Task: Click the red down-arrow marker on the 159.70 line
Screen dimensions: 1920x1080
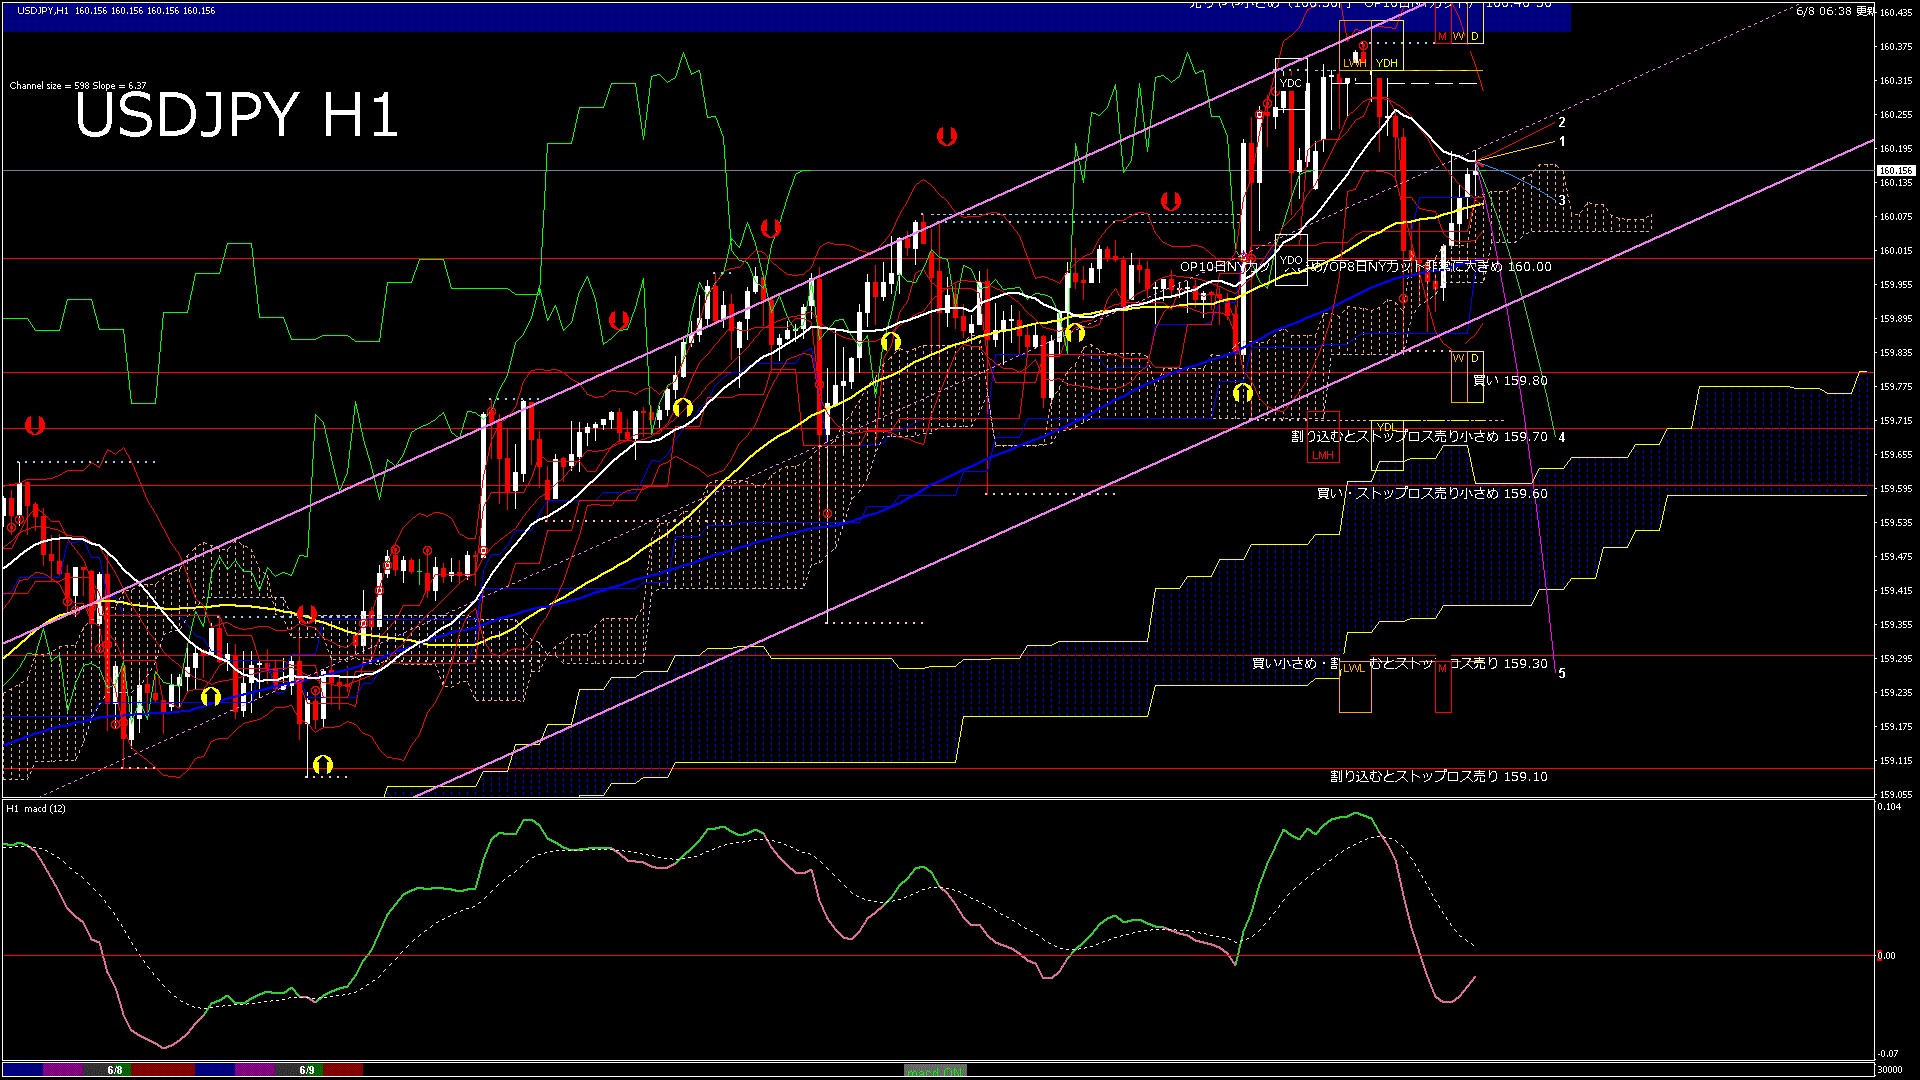Action: pyautogui.click(x=35, y=426)
